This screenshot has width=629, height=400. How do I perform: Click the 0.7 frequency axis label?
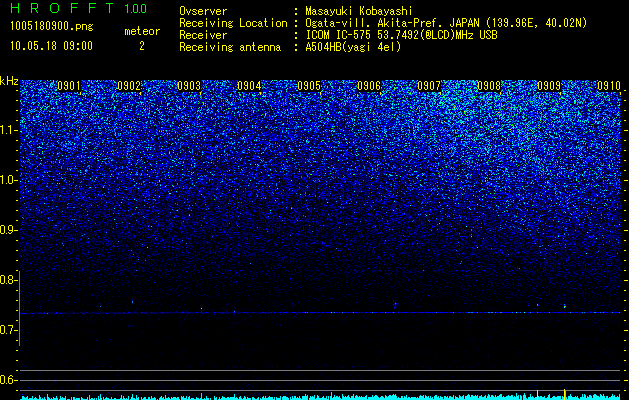[9, 330]
